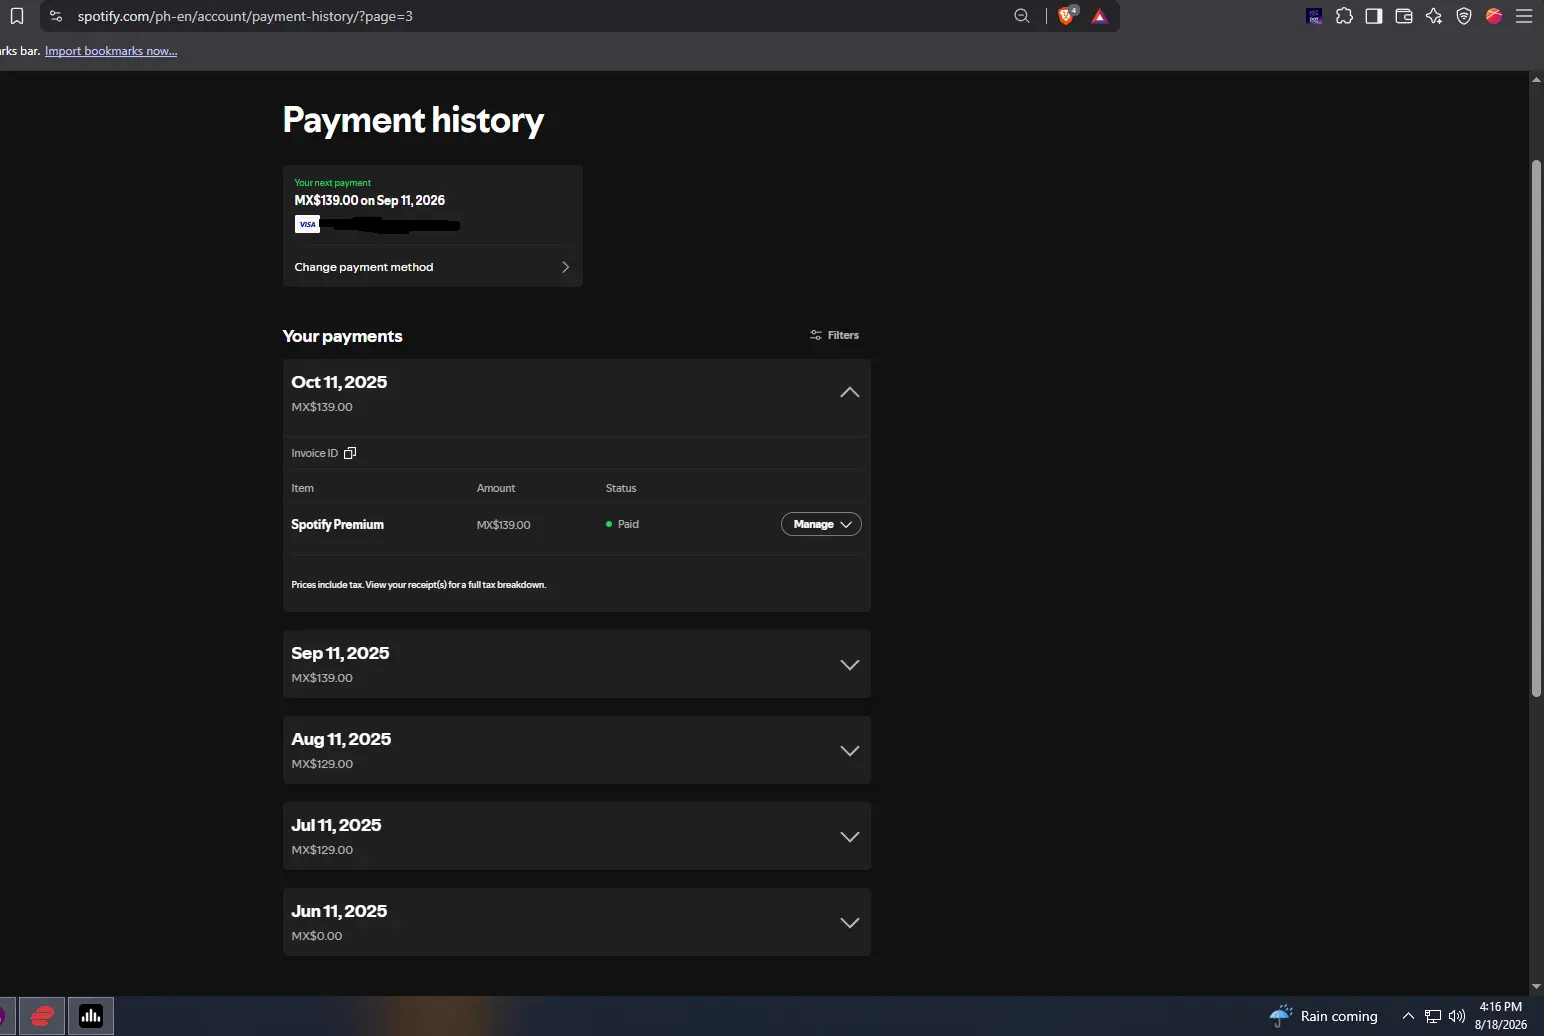Open the Manage dropdown for Spotify Premium

click(x=821, y=524)
